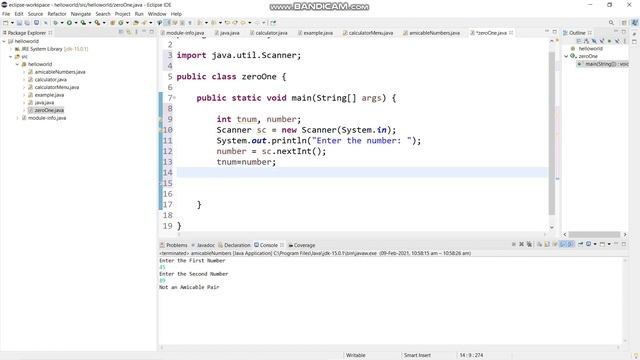
Task: Click Outline horizontal scrollbar thumb
Action: pyautogui.click(x=595, y=235)
